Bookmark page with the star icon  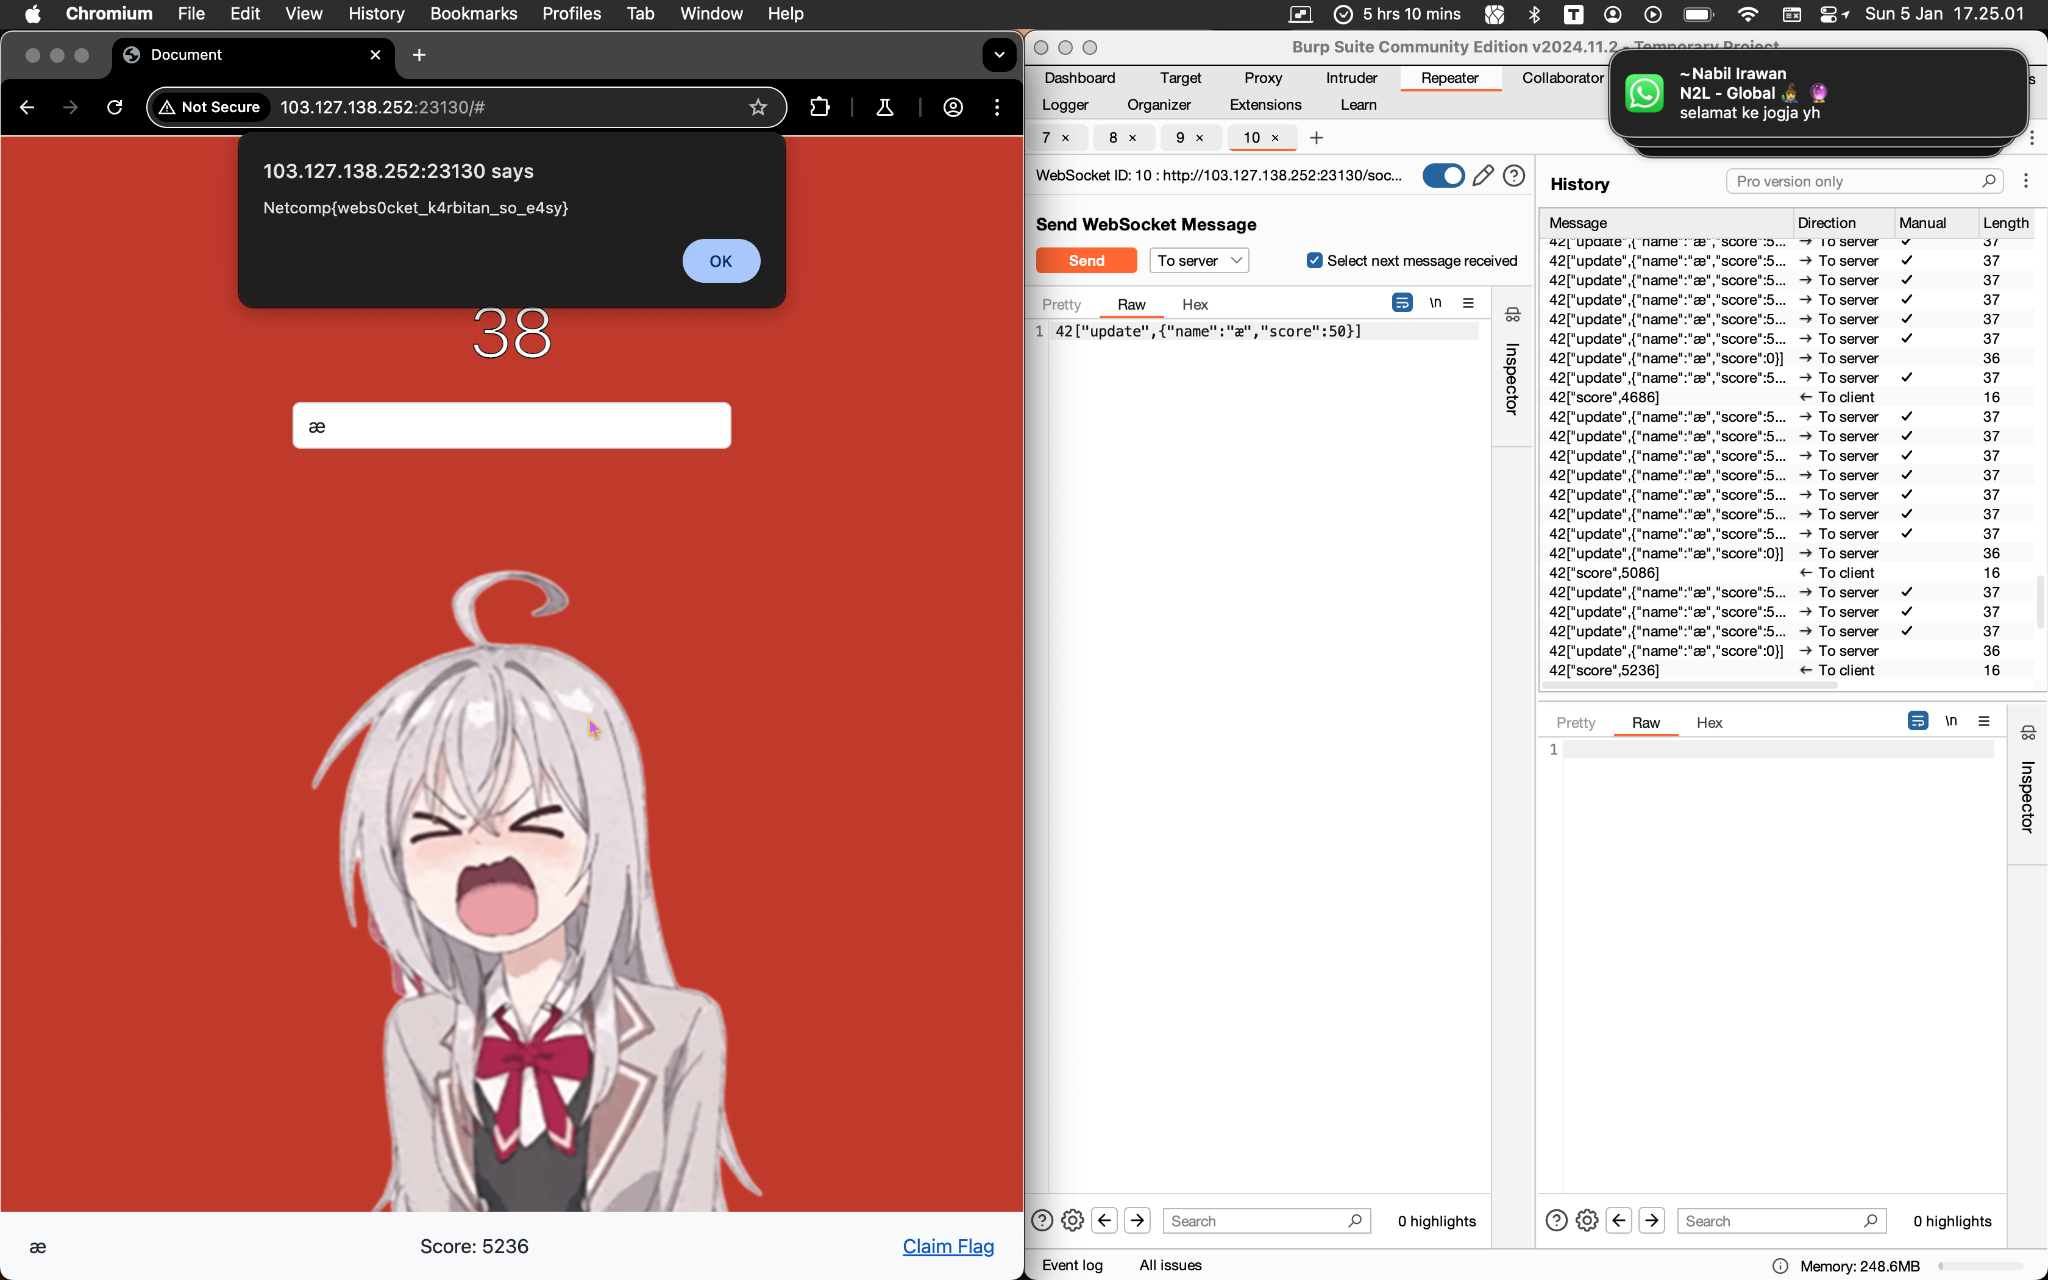[758, 107]
